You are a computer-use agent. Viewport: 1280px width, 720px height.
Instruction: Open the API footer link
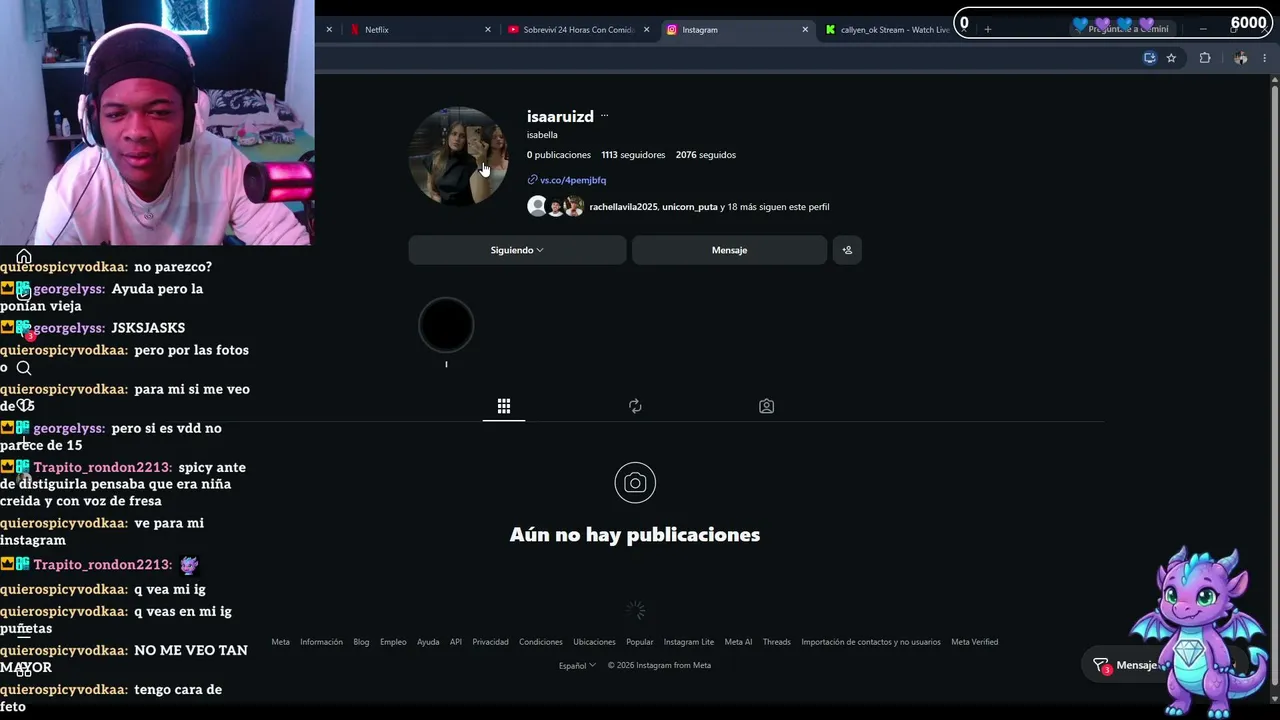coord(456,642)
